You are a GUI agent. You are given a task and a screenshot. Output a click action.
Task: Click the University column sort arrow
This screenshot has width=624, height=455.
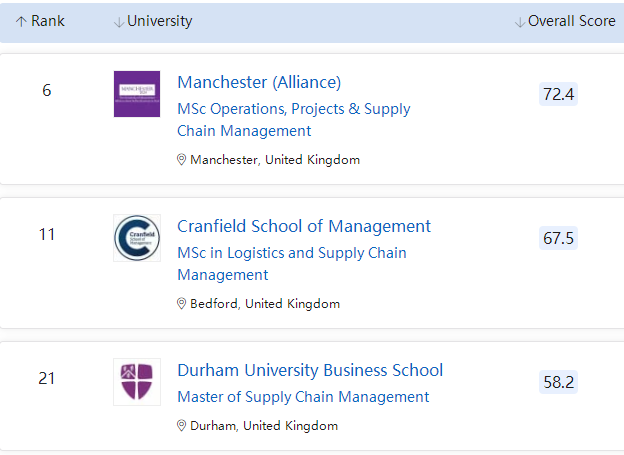(119, 22)
